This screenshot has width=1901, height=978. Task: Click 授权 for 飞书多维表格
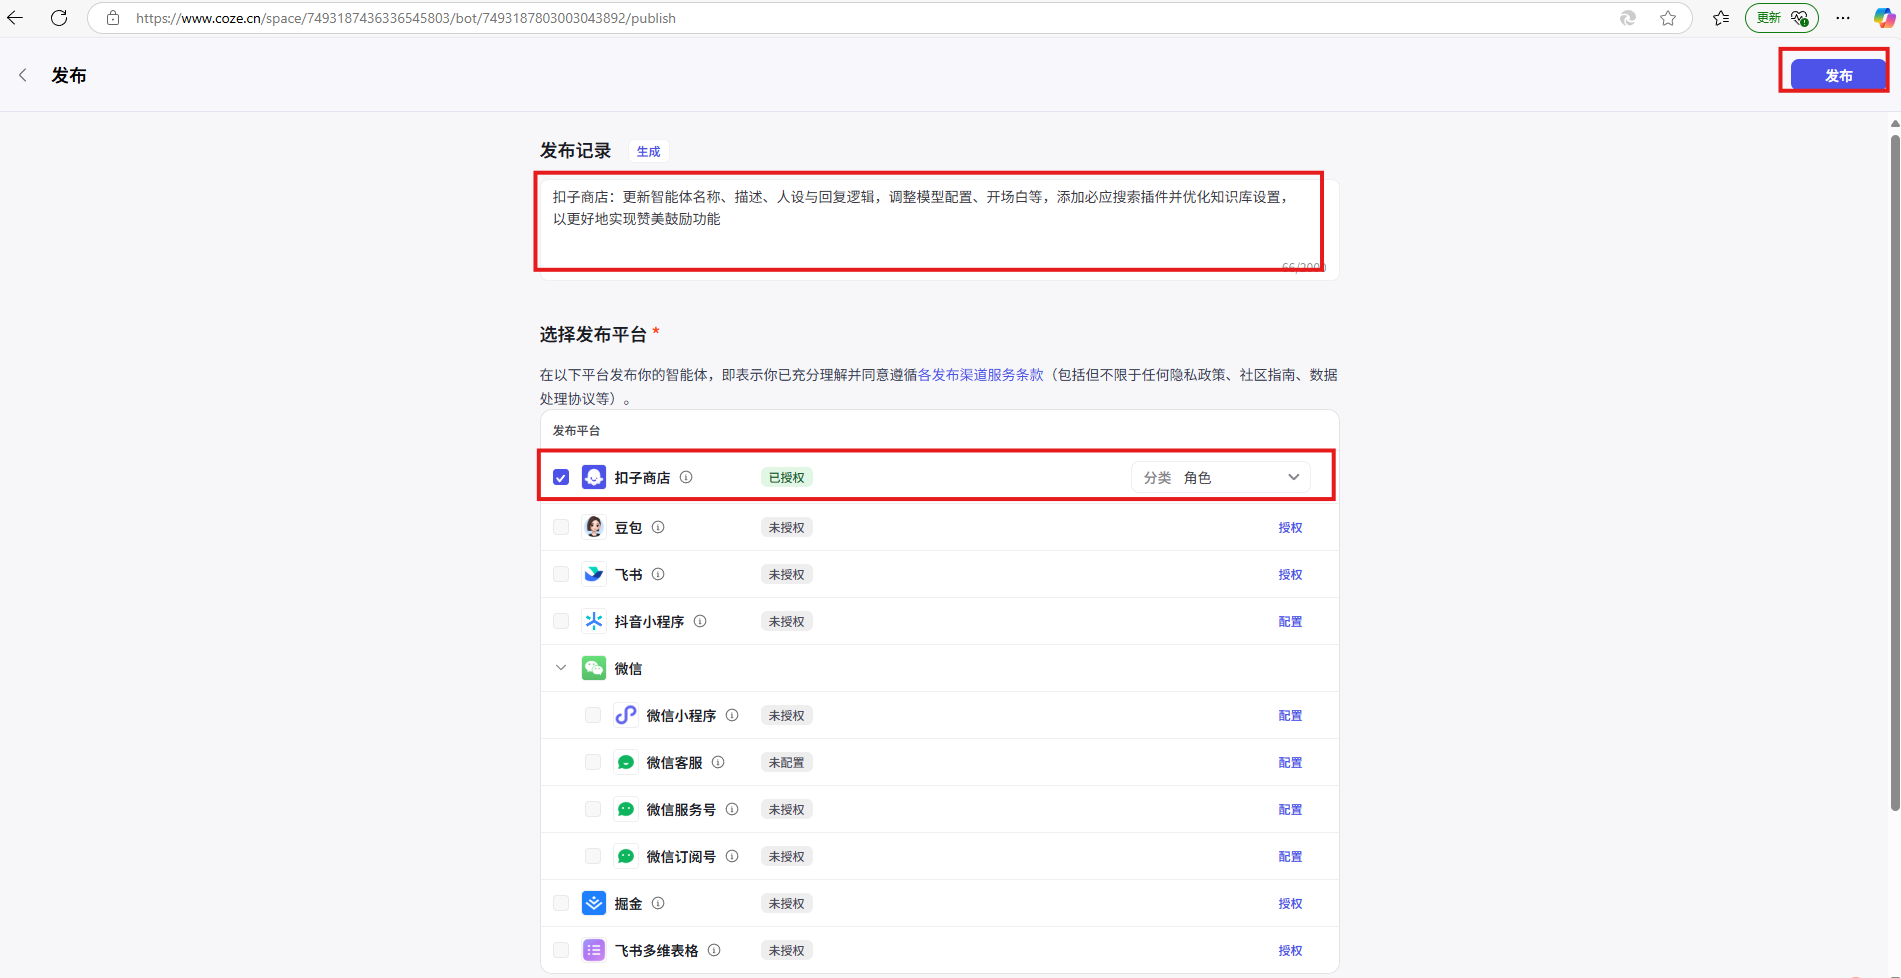coord(1290,950)
